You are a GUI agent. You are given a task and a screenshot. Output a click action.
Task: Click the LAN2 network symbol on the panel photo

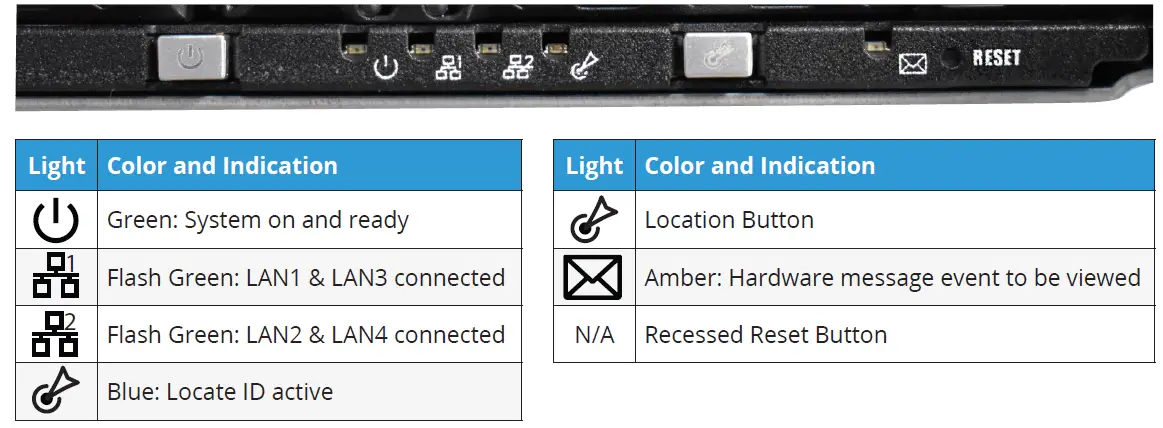pyautogui.click(x=518, y=67)
